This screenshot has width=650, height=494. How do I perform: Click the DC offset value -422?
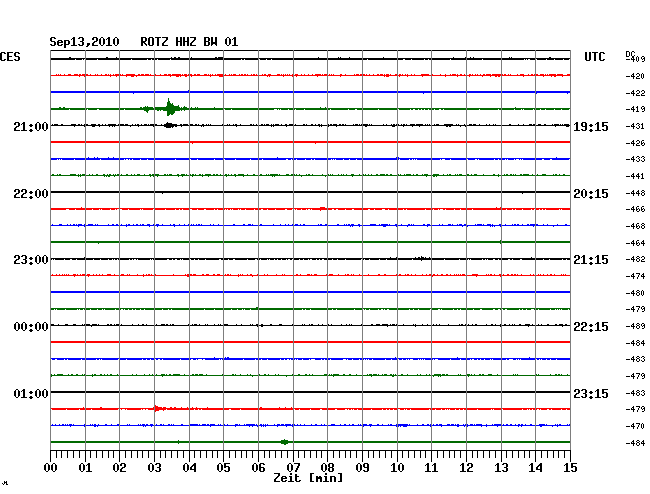pos(635,93)
